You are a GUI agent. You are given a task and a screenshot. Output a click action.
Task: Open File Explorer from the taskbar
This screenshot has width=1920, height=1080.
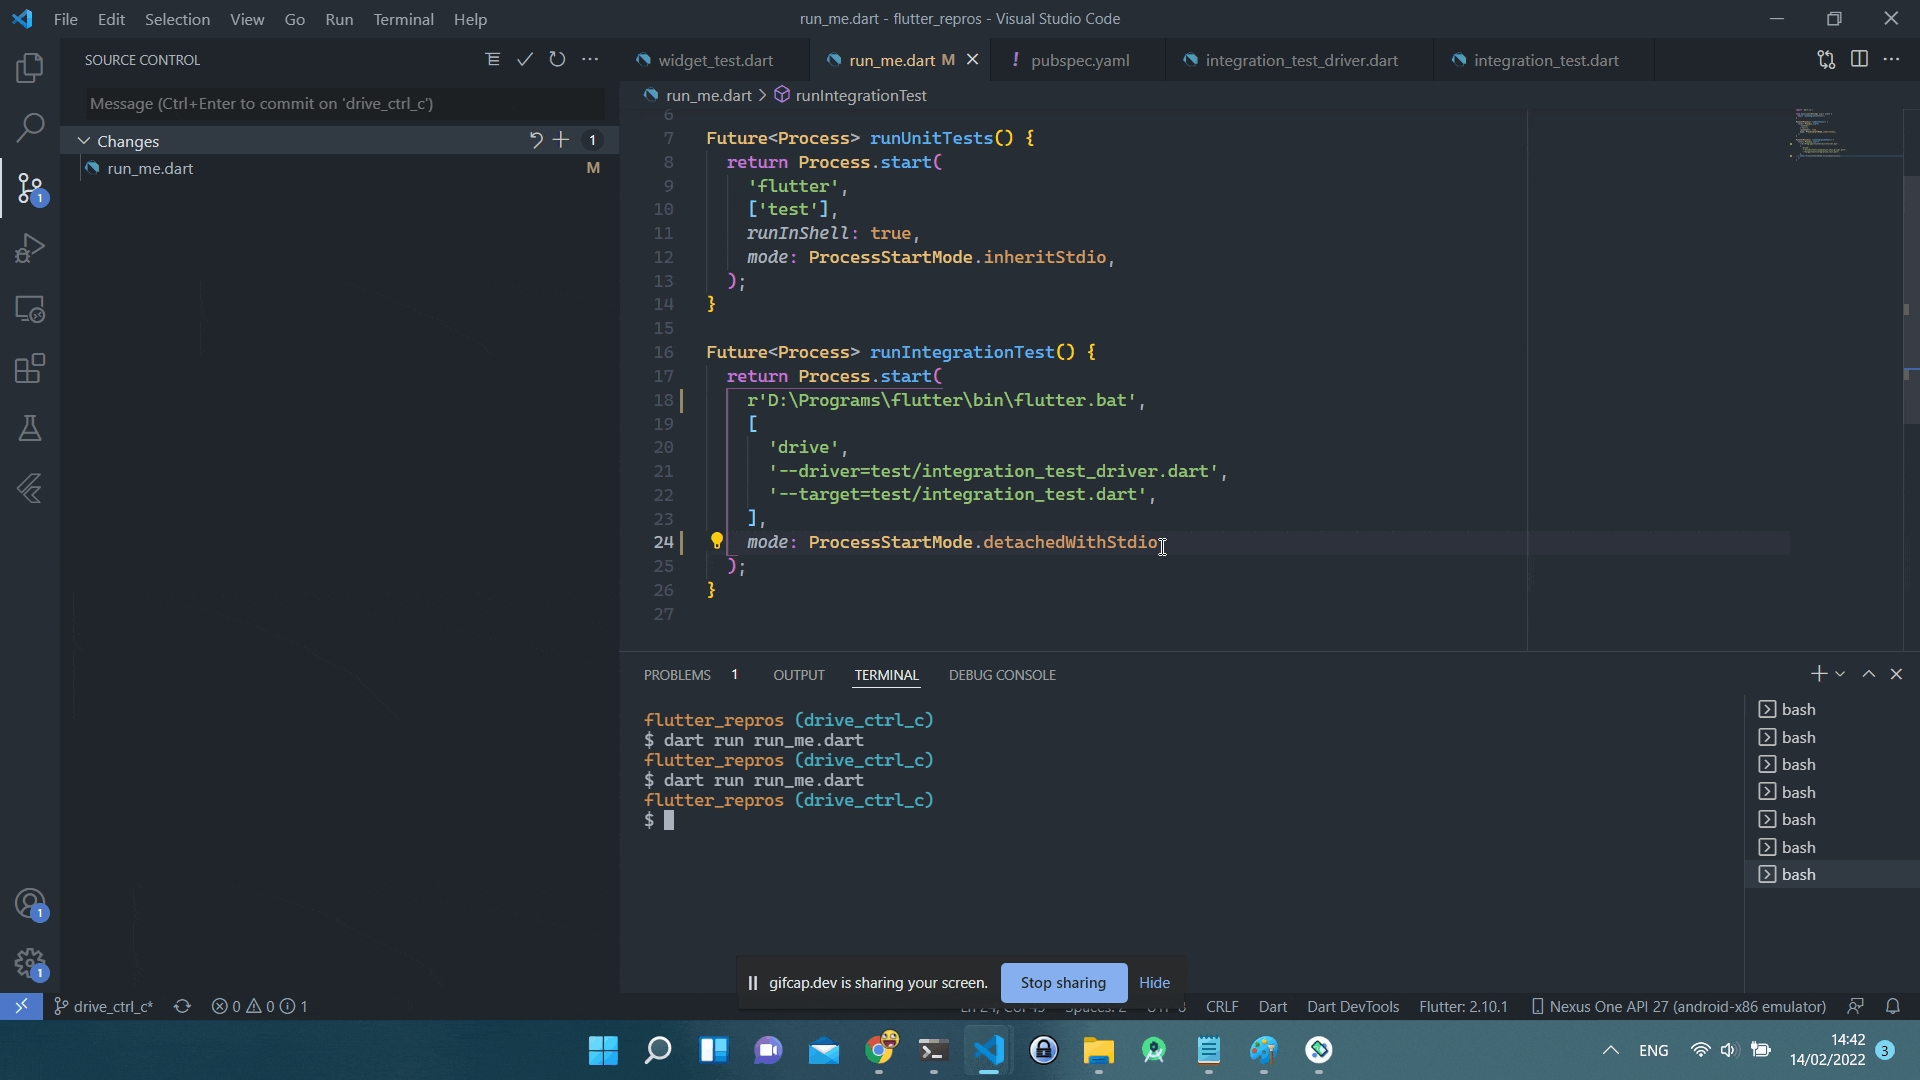coord(1098,1050)
